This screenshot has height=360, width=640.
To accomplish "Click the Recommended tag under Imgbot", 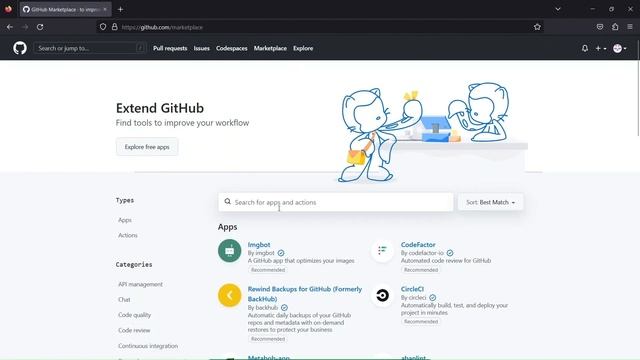I will coord(268,270).
